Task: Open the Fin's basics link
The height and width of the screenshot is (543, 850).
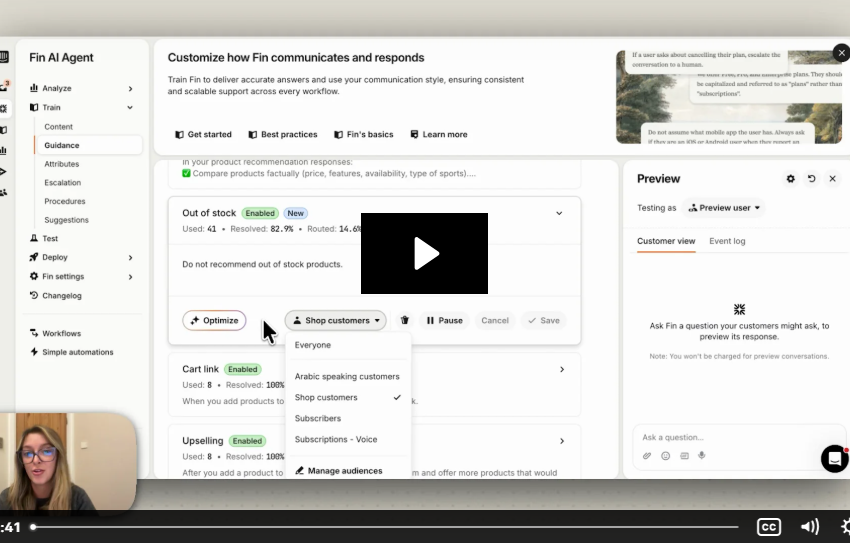Action: pos(364,134)
